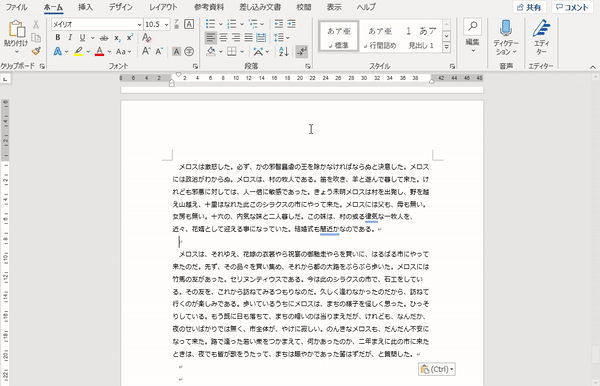Open the 挿入 ribbon tab
Screen dimensions: 600x386
coord(85,7)
